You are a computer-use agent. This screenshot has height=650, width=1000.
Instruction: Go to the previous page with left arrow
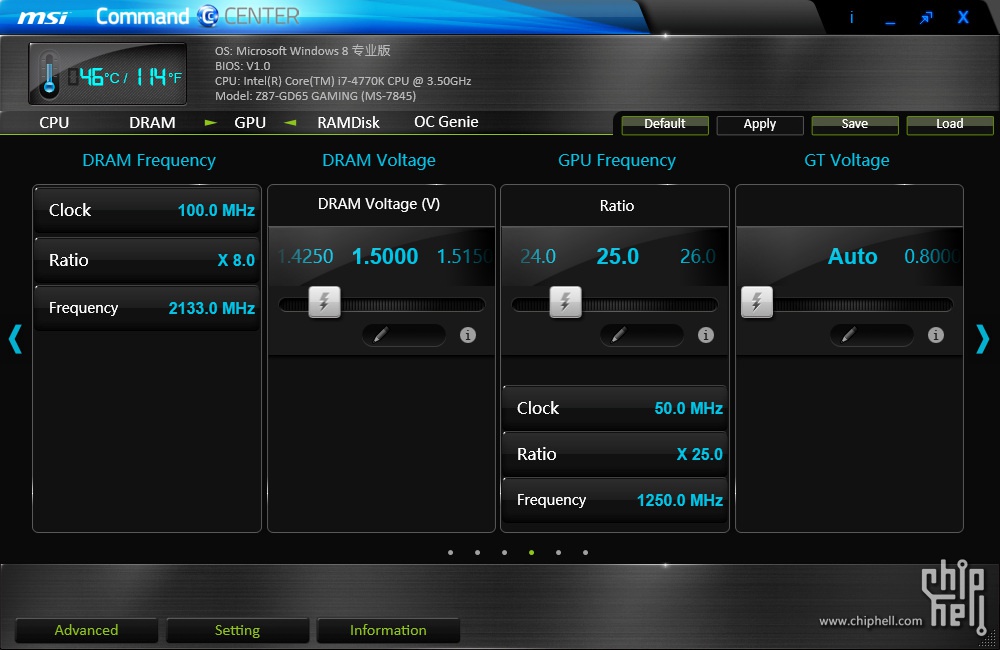click(15, 339)
